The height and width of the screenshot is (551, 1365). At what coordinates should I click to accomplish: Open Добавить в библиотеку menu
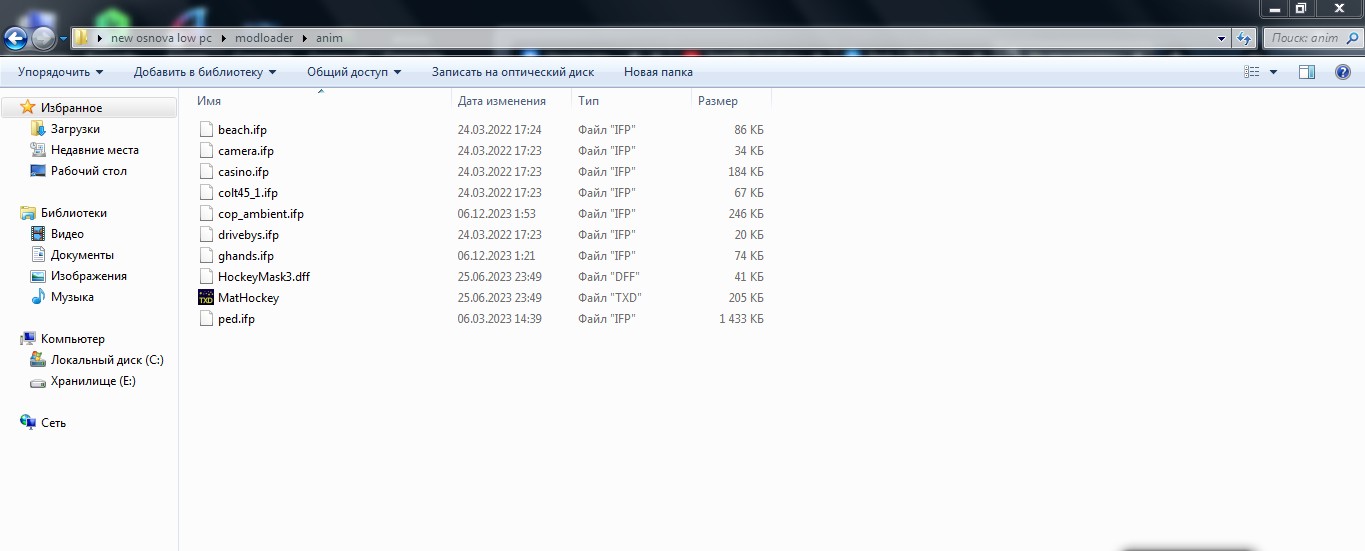coord(204,72)
